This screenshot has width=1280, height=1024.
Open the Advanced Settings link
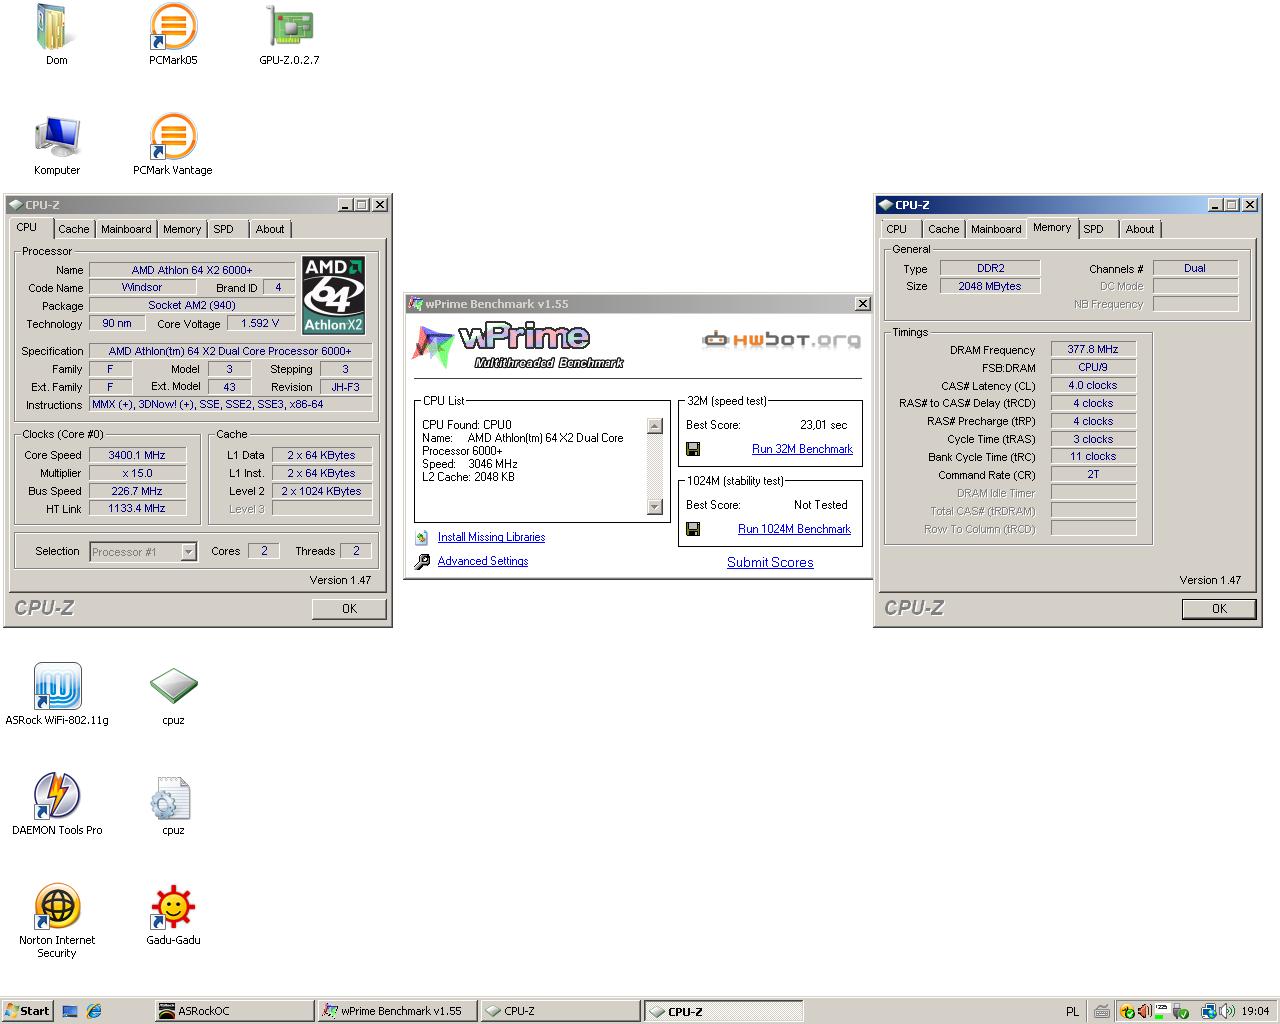[483, 561]
